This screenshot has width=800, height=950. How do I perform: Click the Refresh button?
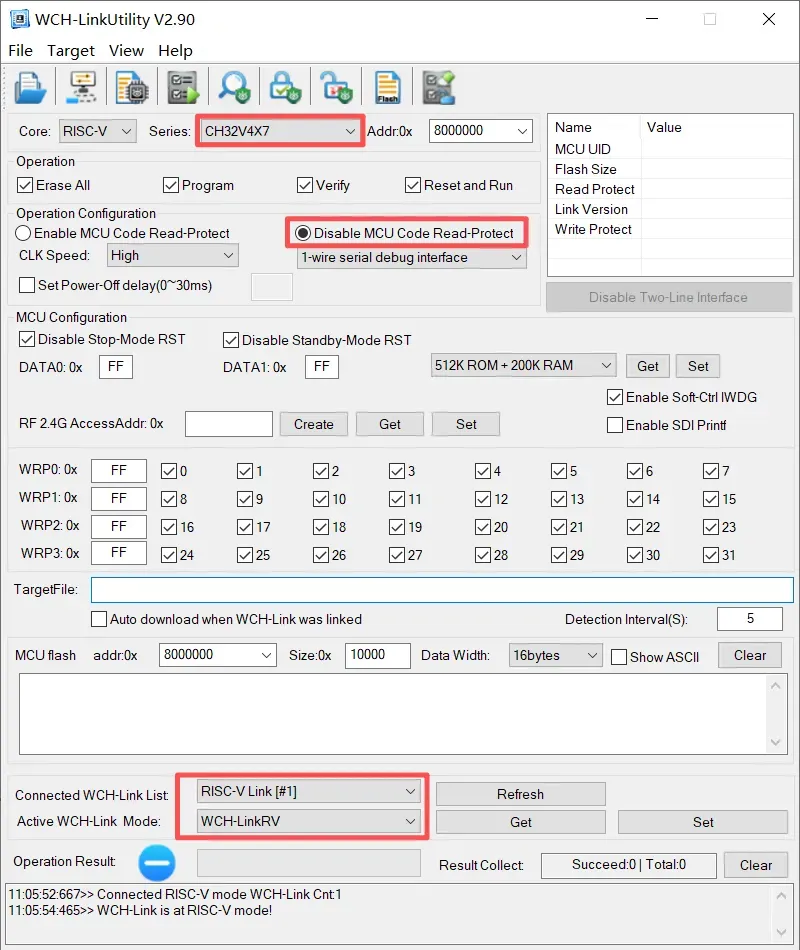click(521, 794)
